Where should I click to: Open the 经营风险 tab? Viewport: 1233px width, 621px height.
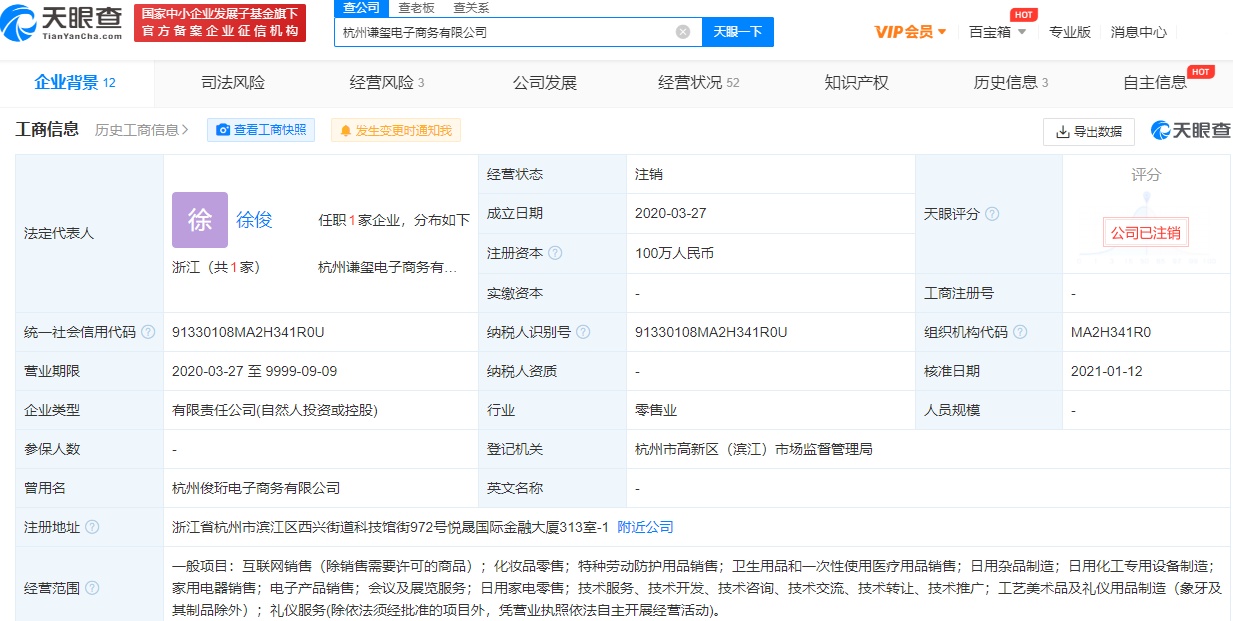387,83
